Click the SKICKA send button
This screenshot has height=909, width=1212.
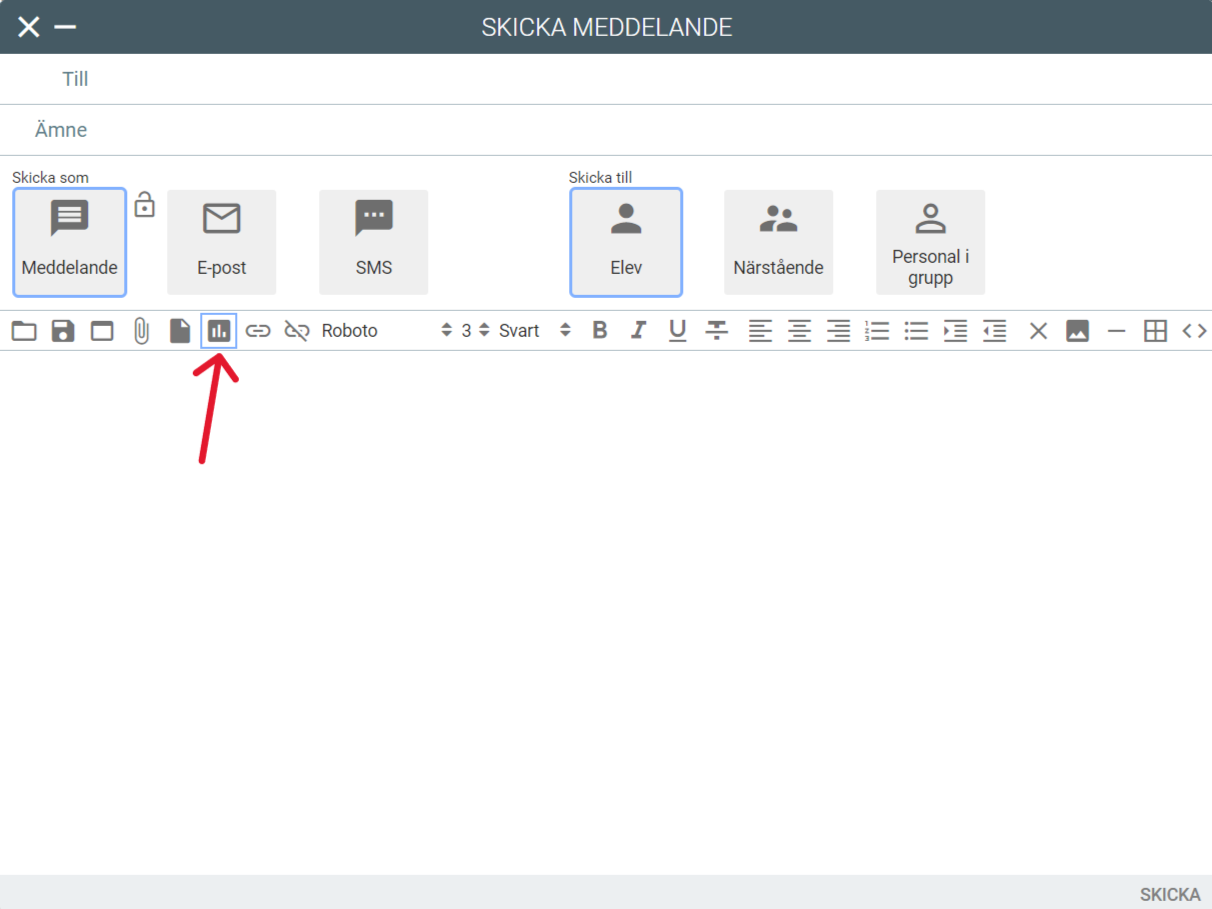[x=1169, y=895]
